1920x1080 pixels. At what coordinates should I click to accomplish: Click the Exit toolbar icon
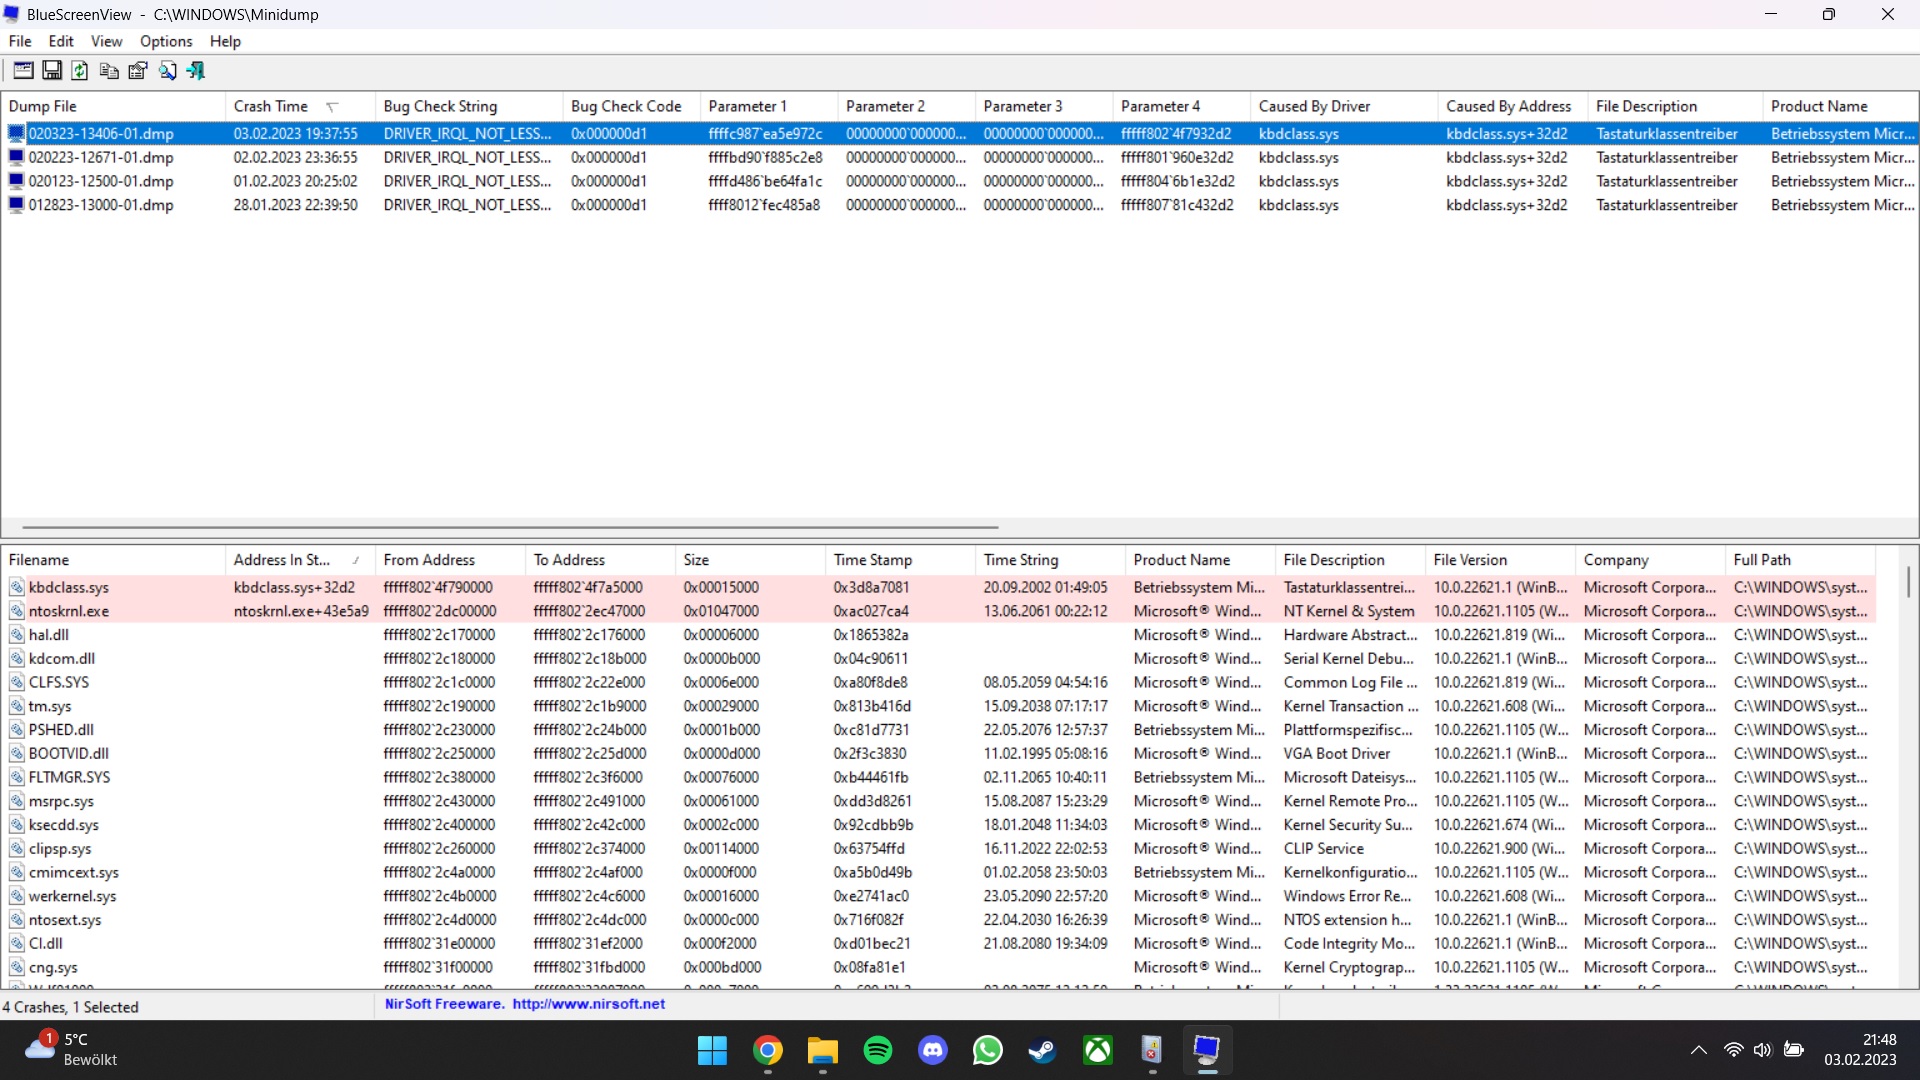tap(196, 70)
